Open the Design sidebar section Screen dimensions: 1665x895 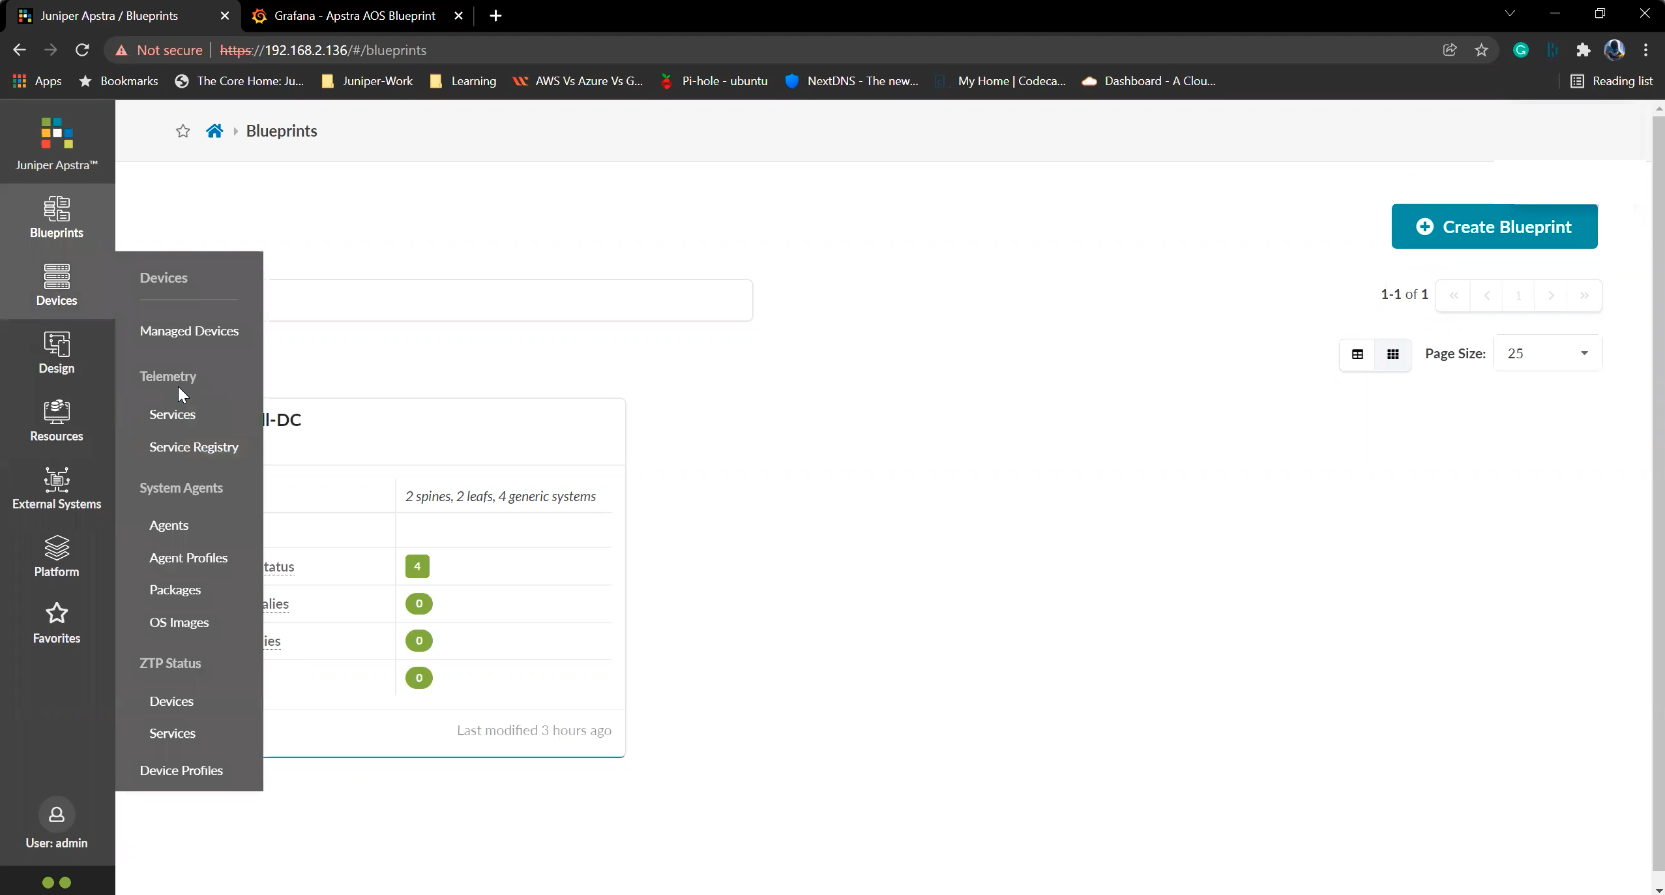pos(57,353)
